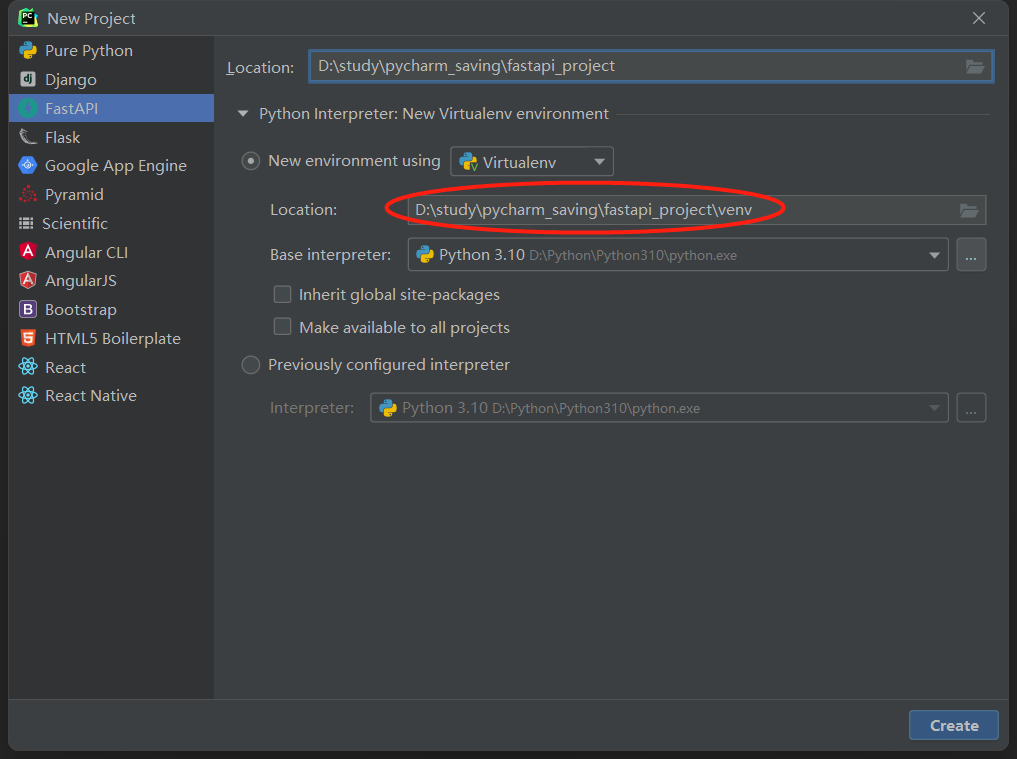Choose HTML5 Boilerplate project type
Image resolution: width=1017 pixels, height=759 pixels.
[x=111, y=338]
